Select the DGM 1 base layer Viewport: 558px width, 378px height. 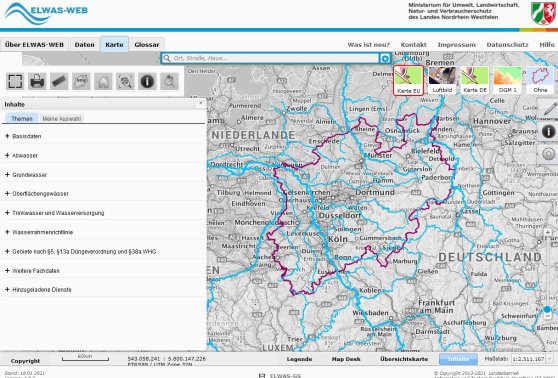(x=507, y=80)
